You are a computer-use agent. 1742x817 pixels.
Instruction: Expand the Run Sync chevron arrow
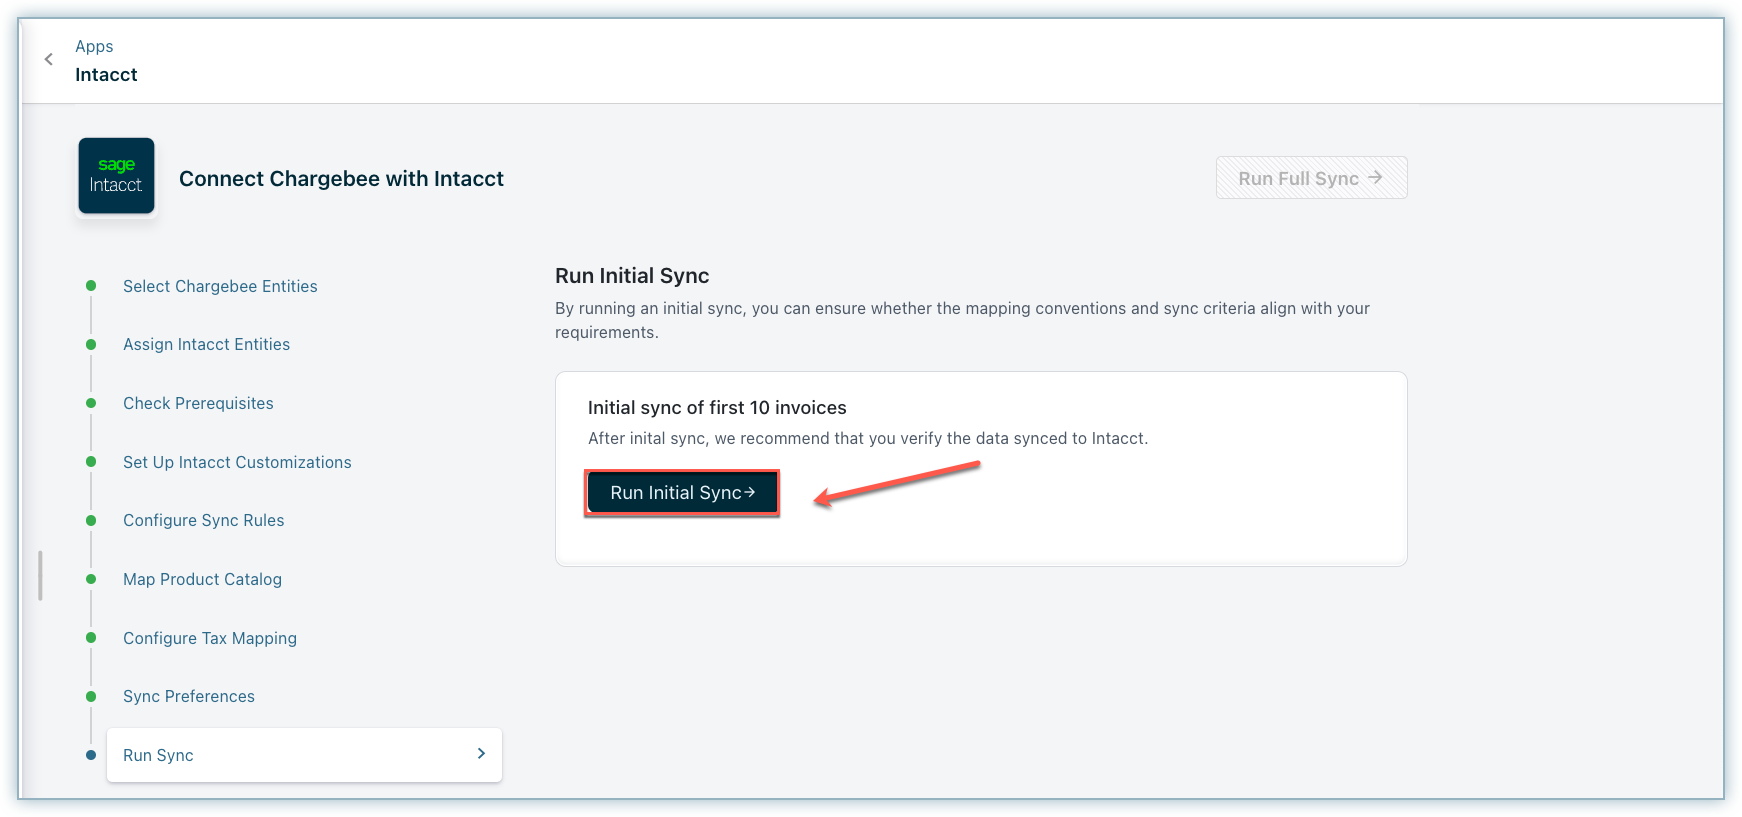coord(481,754)
